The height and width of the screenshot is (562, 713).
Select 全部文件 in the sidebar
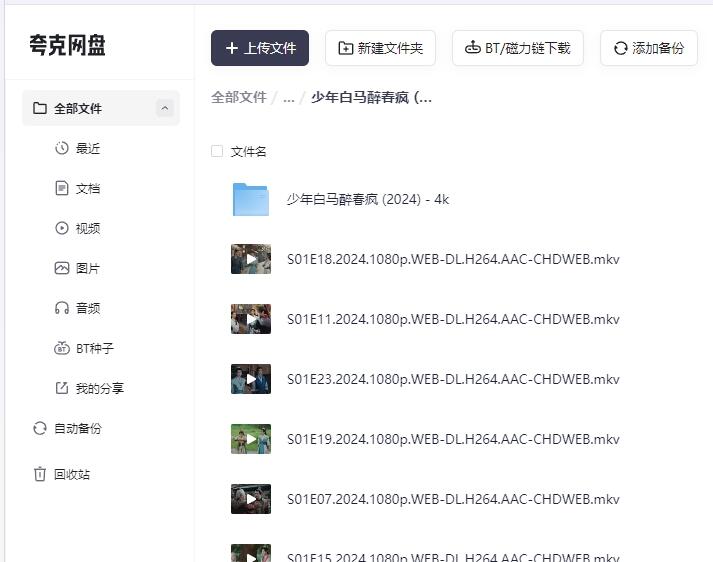coord(101,108)
